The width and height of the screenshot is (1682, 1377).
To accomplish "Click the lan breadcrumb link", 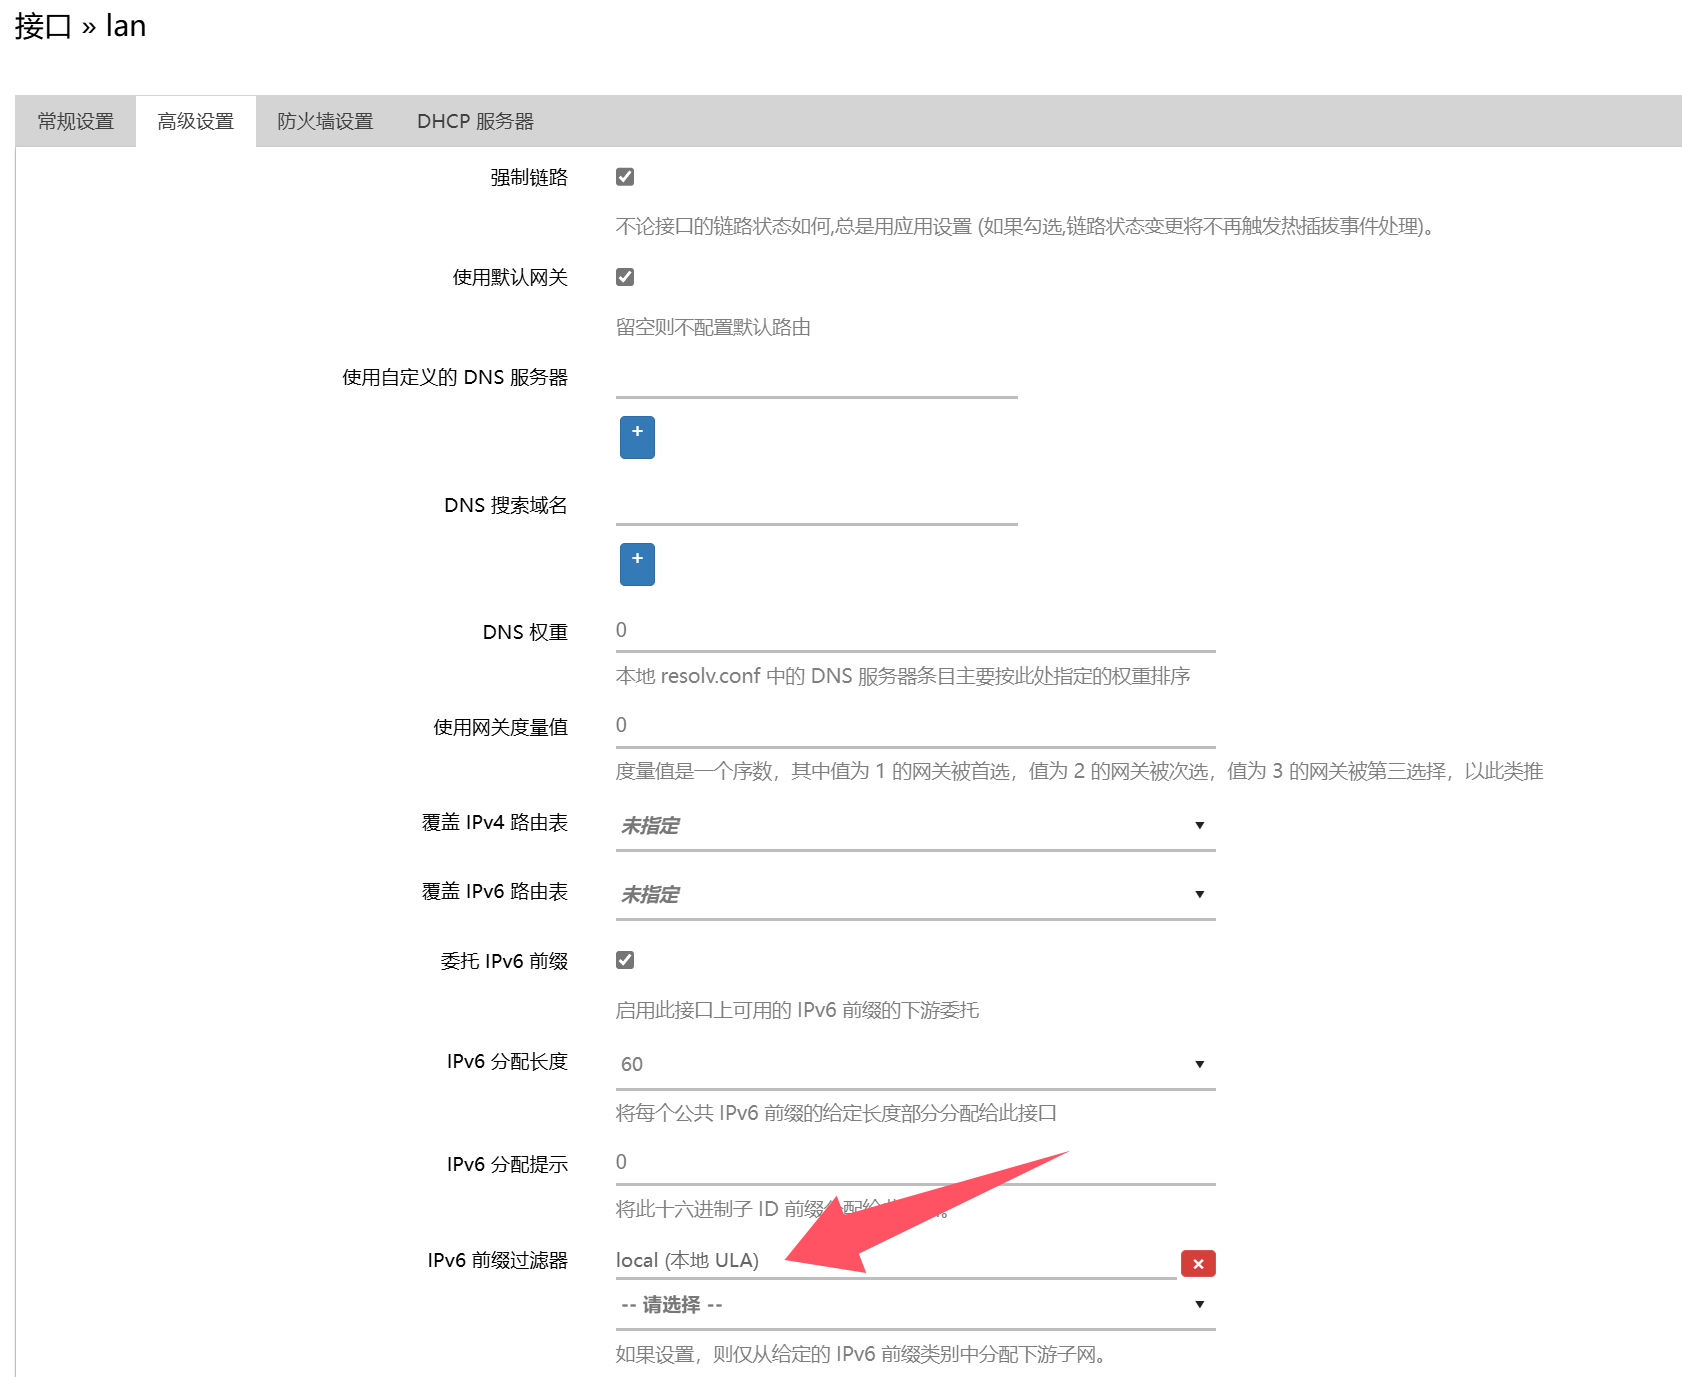I will (x=124, y=25).
